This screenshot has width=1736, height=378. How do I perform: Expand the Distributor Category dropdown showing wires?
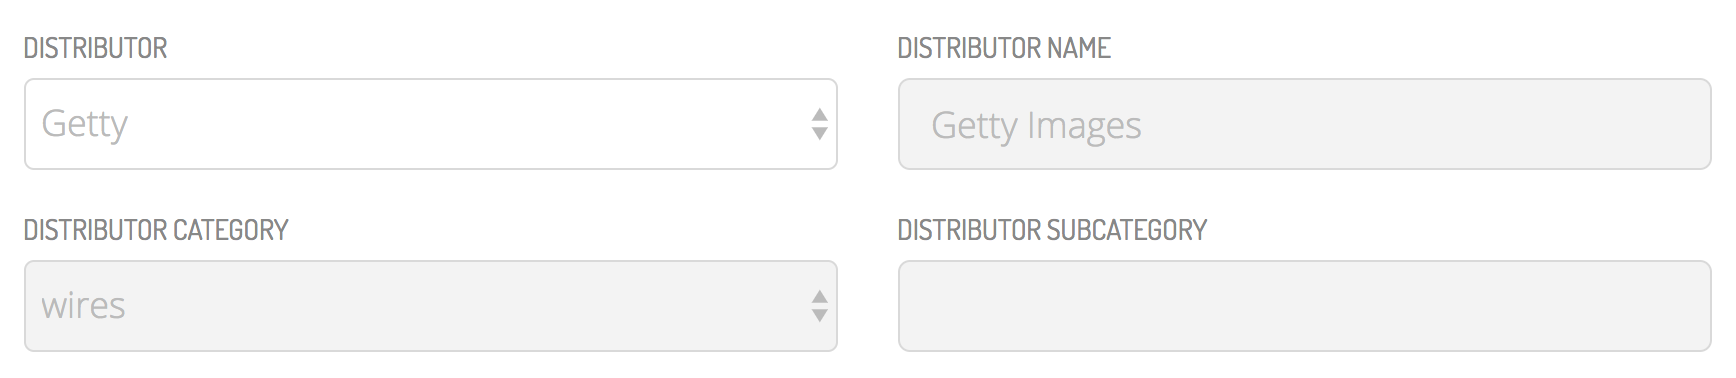pos(430,306)
